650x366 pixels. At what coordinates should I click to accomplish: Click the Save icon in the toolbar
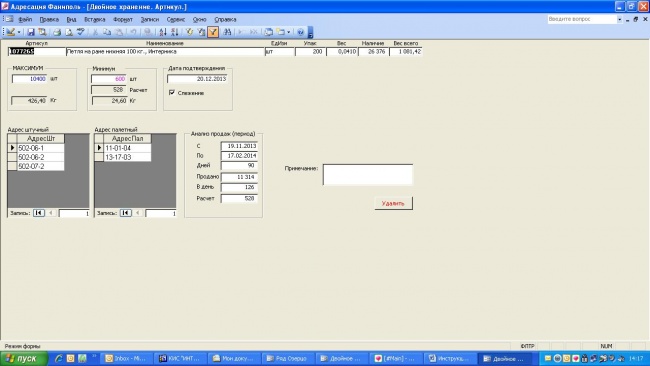point(31,32)
